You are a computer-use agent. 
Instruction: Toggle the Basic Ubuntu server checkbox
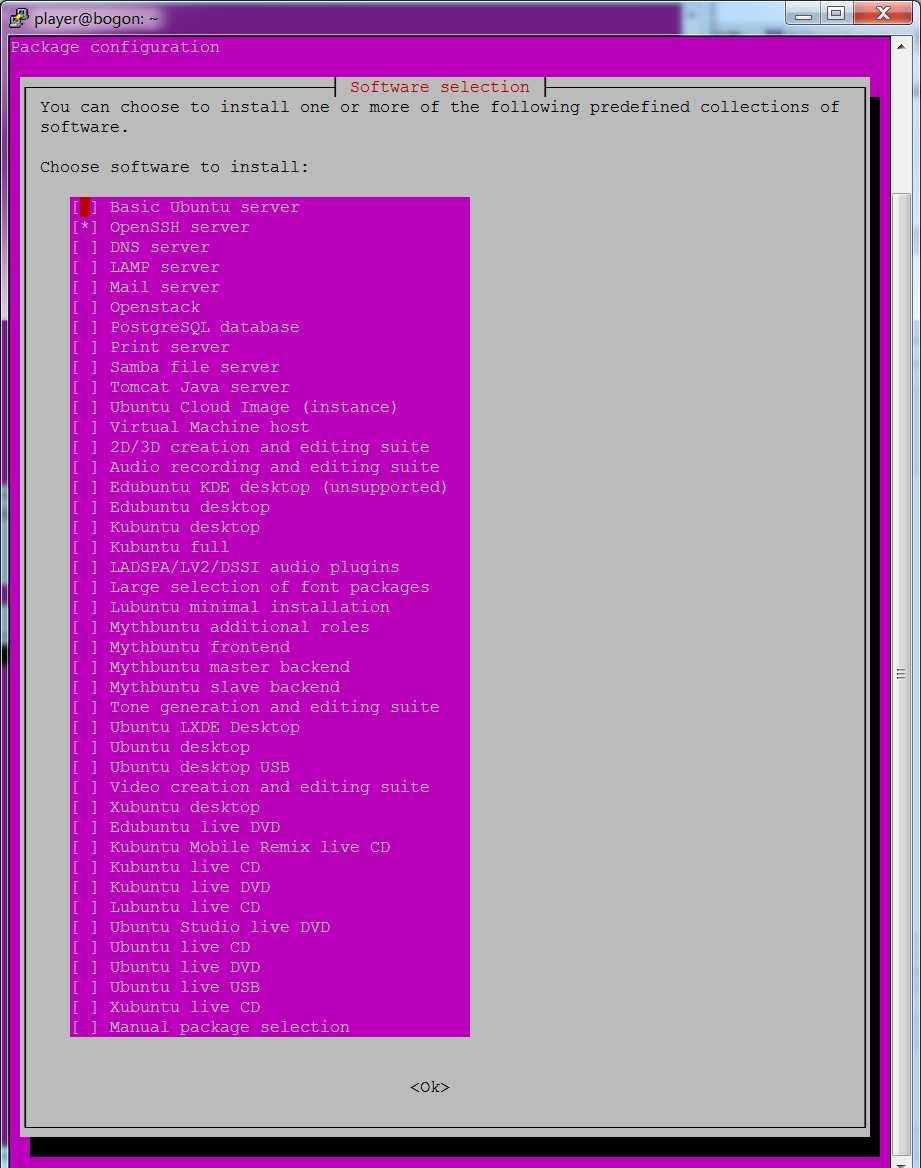85,207
